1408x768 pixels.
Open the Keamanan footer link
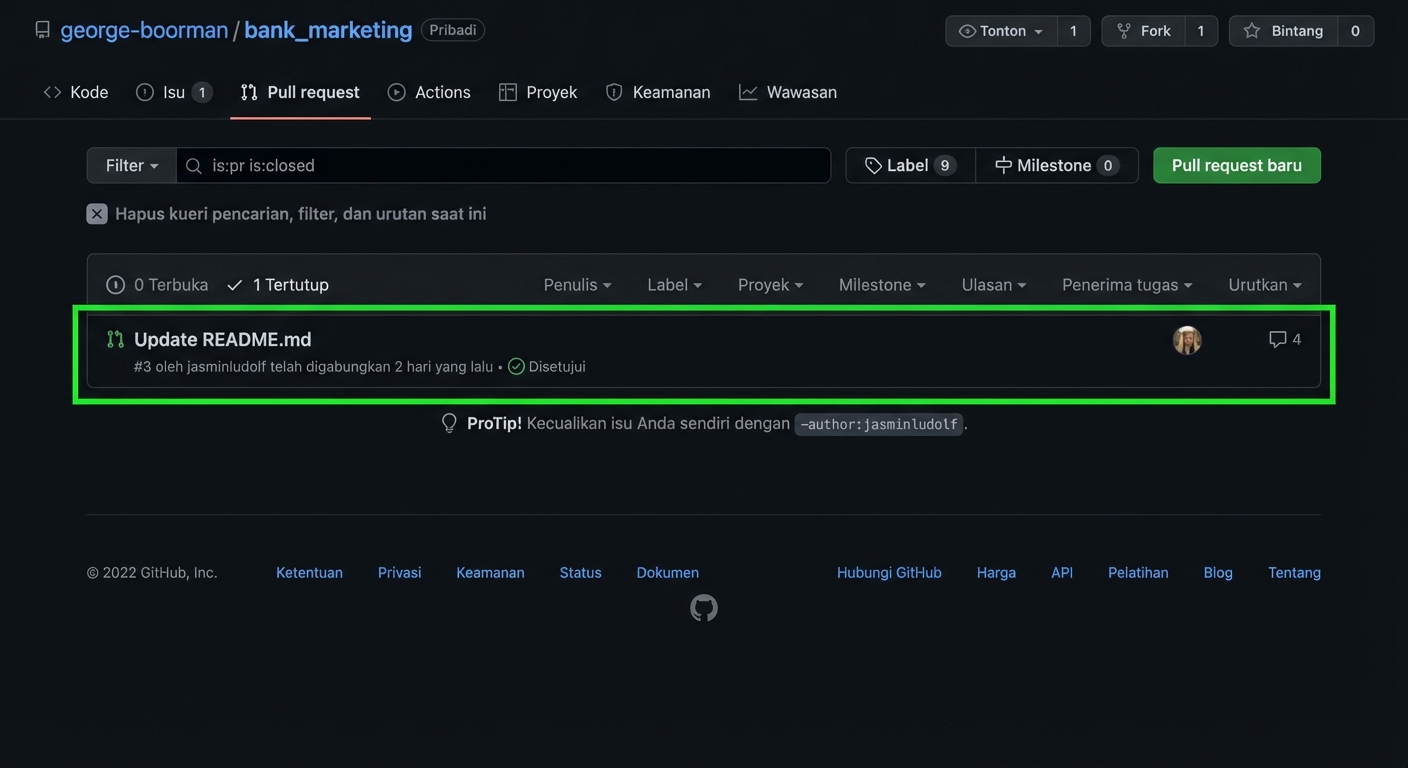coord(490,573)
